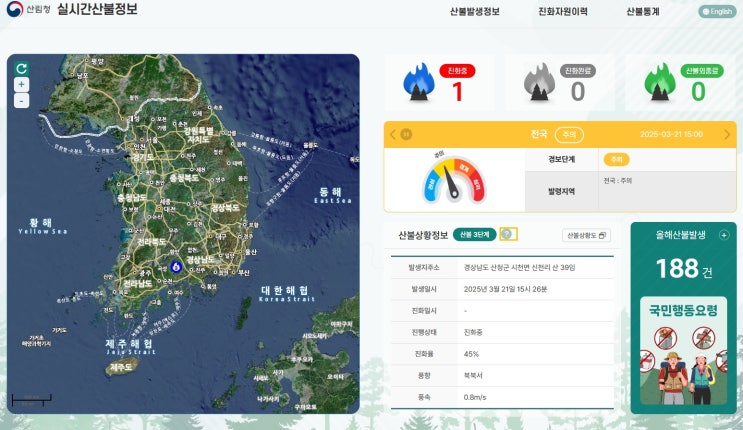Click the gray flame 진화완료 icon
The height and width of the screenshot is (430, 743).
click(539, 82)
